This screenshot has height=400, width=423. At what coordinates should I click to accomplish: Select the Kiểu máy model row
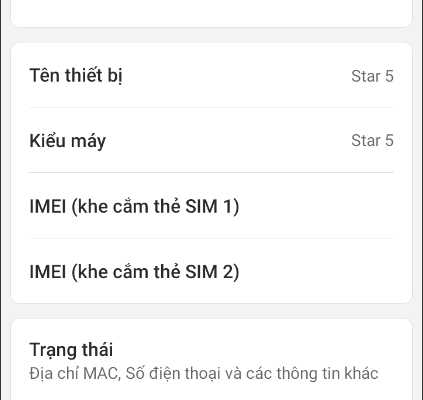211,140
